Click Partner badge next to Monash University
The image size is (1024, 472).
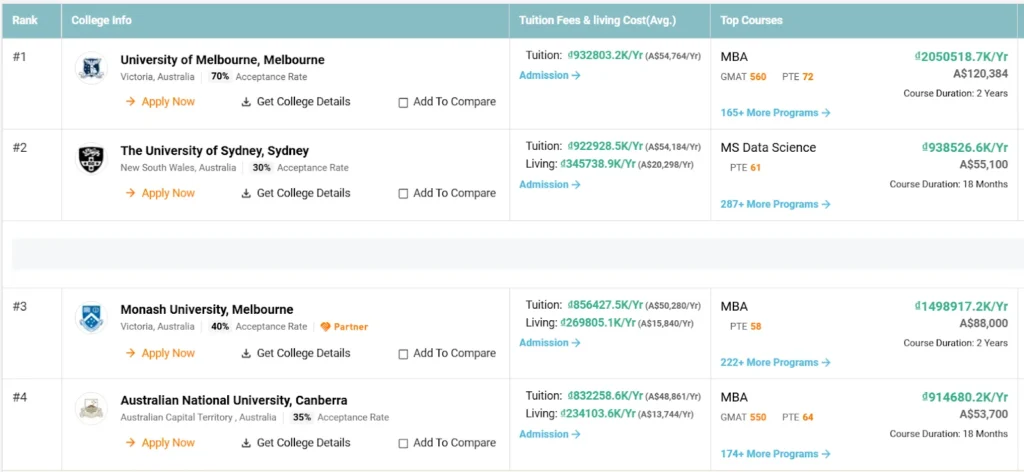pos(344,326)
